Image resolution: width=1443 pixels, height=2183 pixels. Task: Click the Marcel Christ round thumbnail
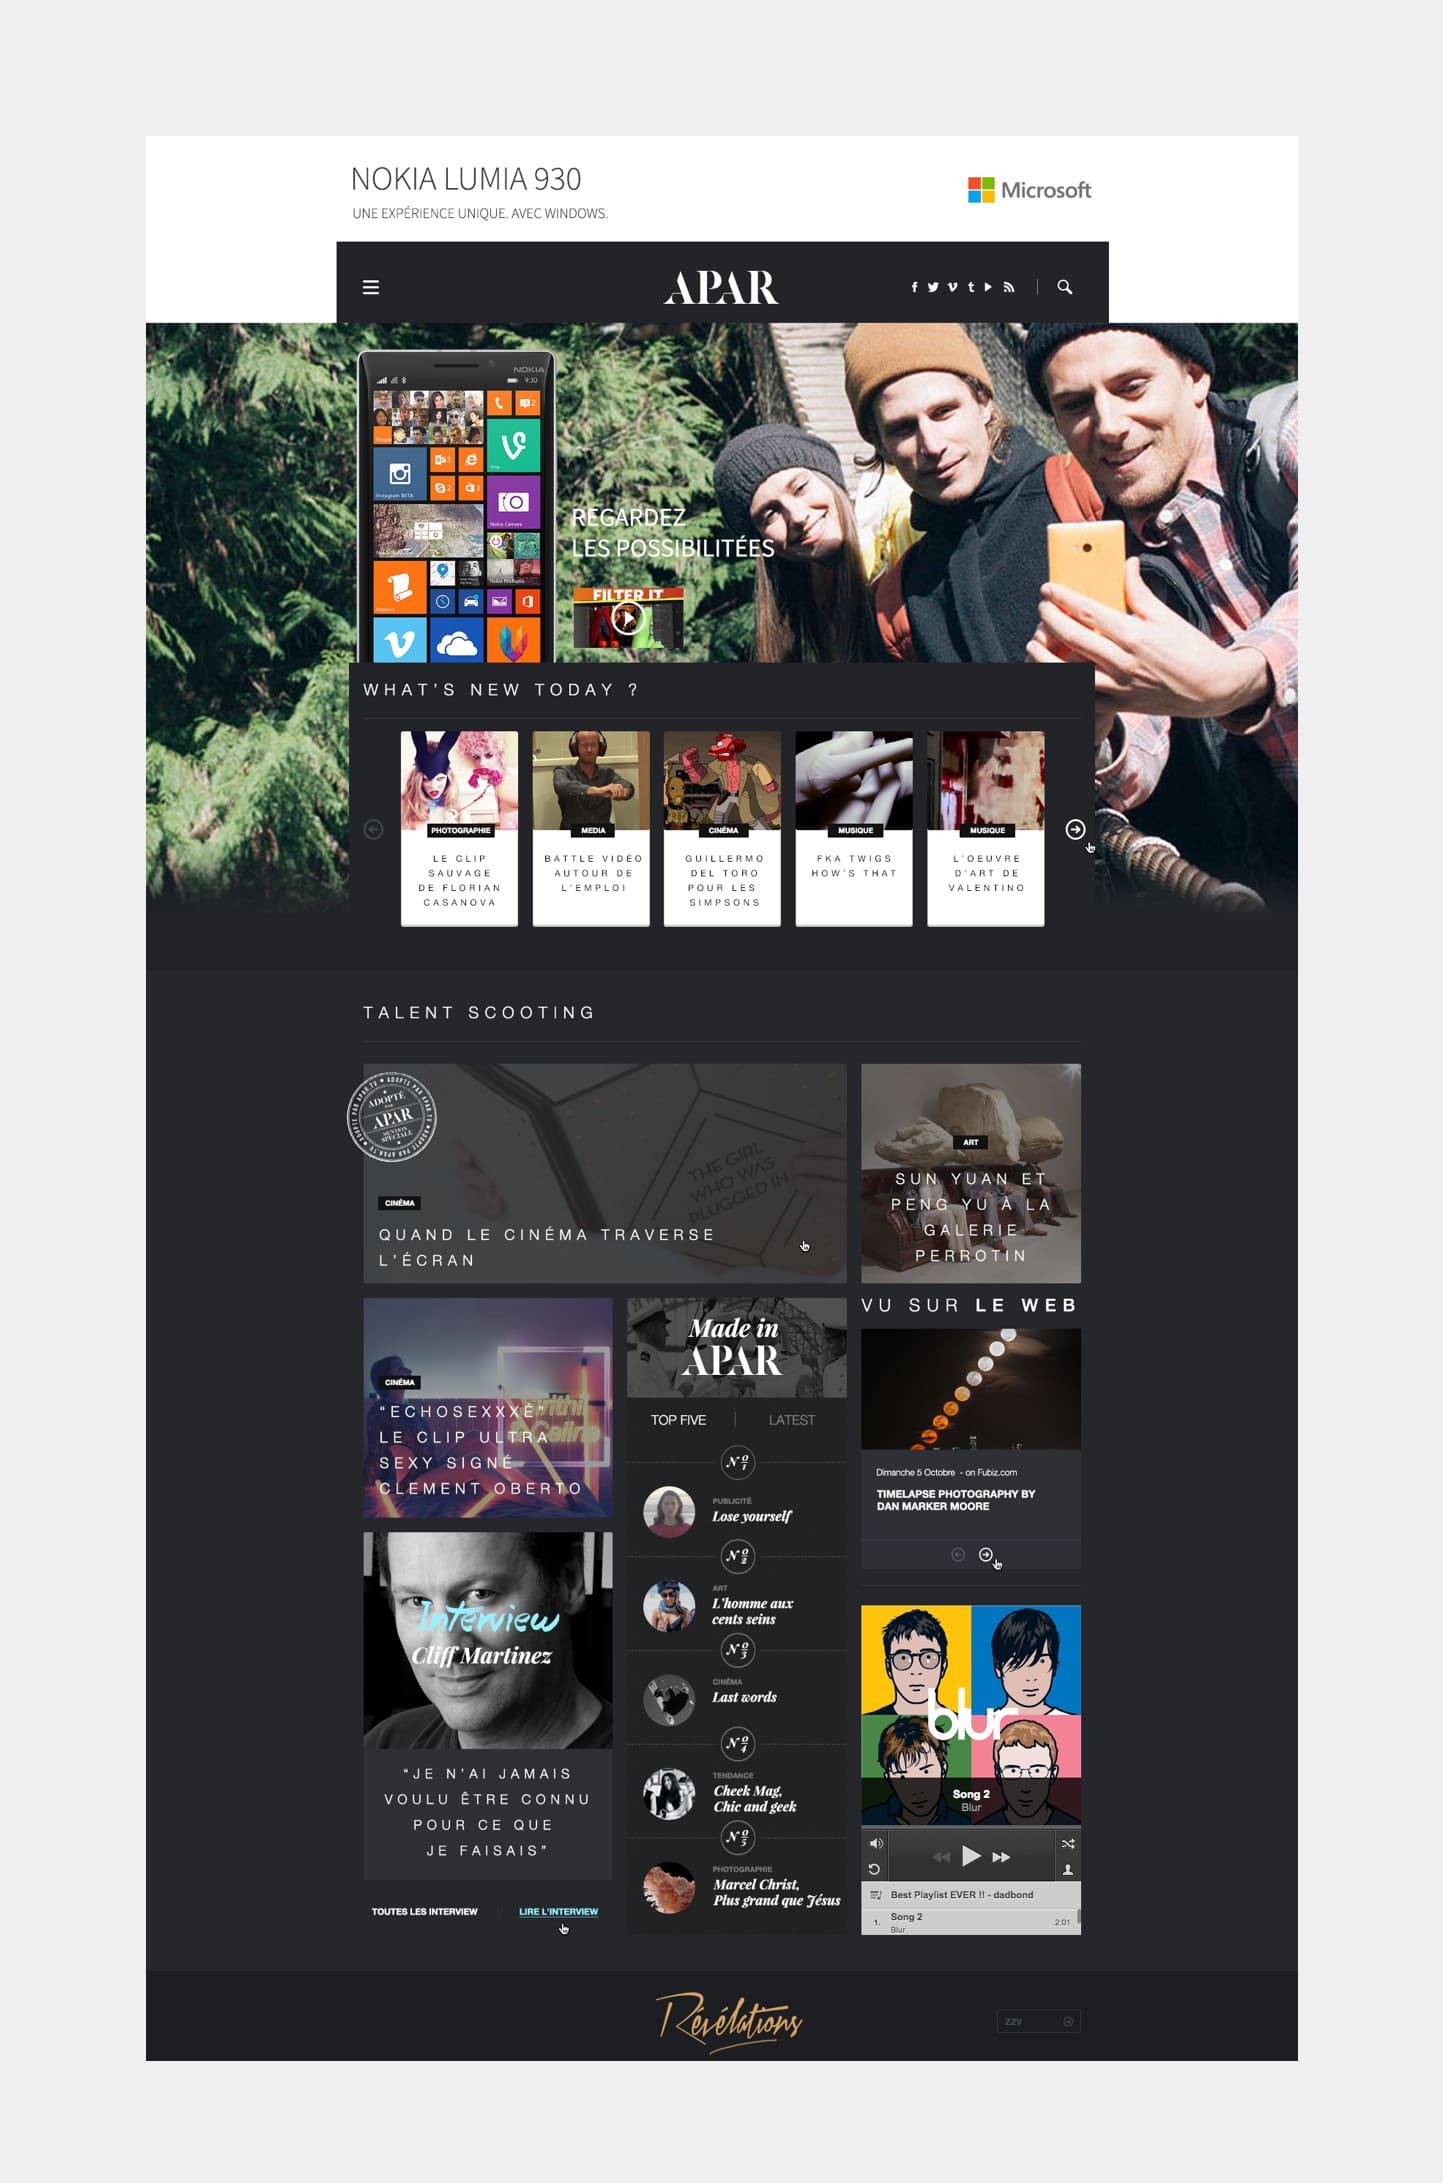(669, 1887)
